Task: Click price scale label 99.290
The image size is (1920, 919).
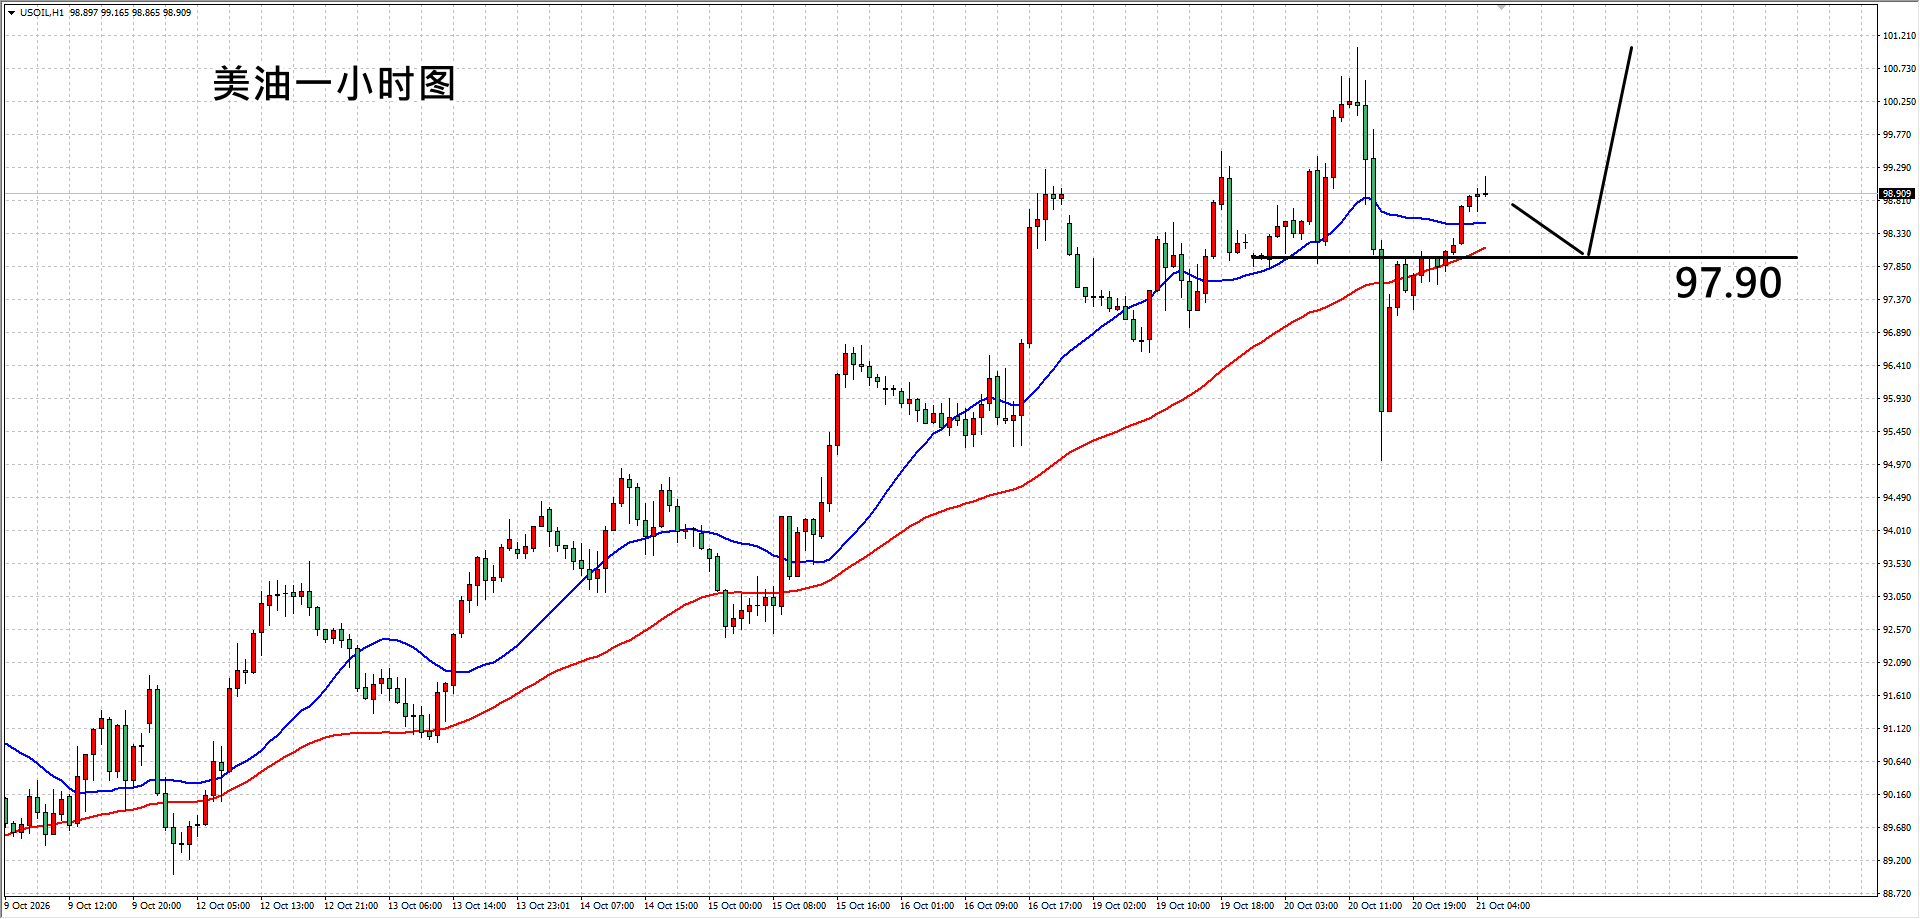Action: click(x=1897, y=168)
